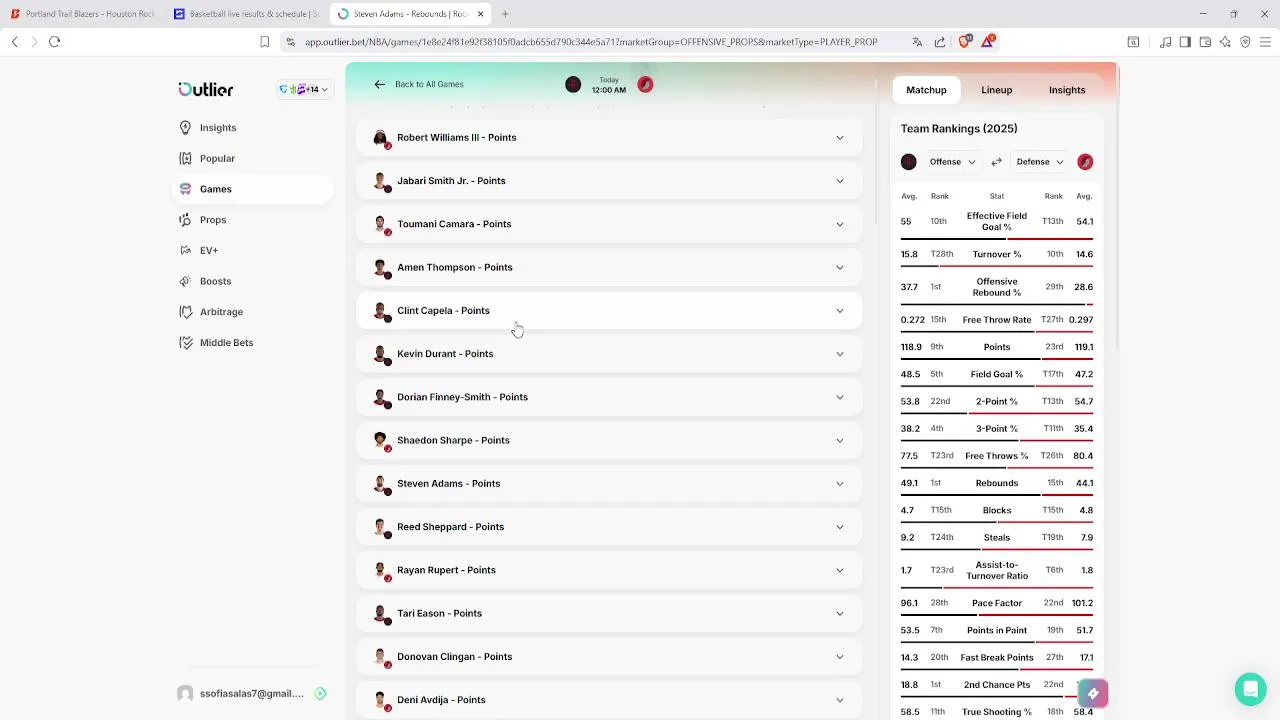Expand Clint Capela - Points row
The width and height of the screenshot is (1280, 720).
pyautogui.click(x=609, y=311)
